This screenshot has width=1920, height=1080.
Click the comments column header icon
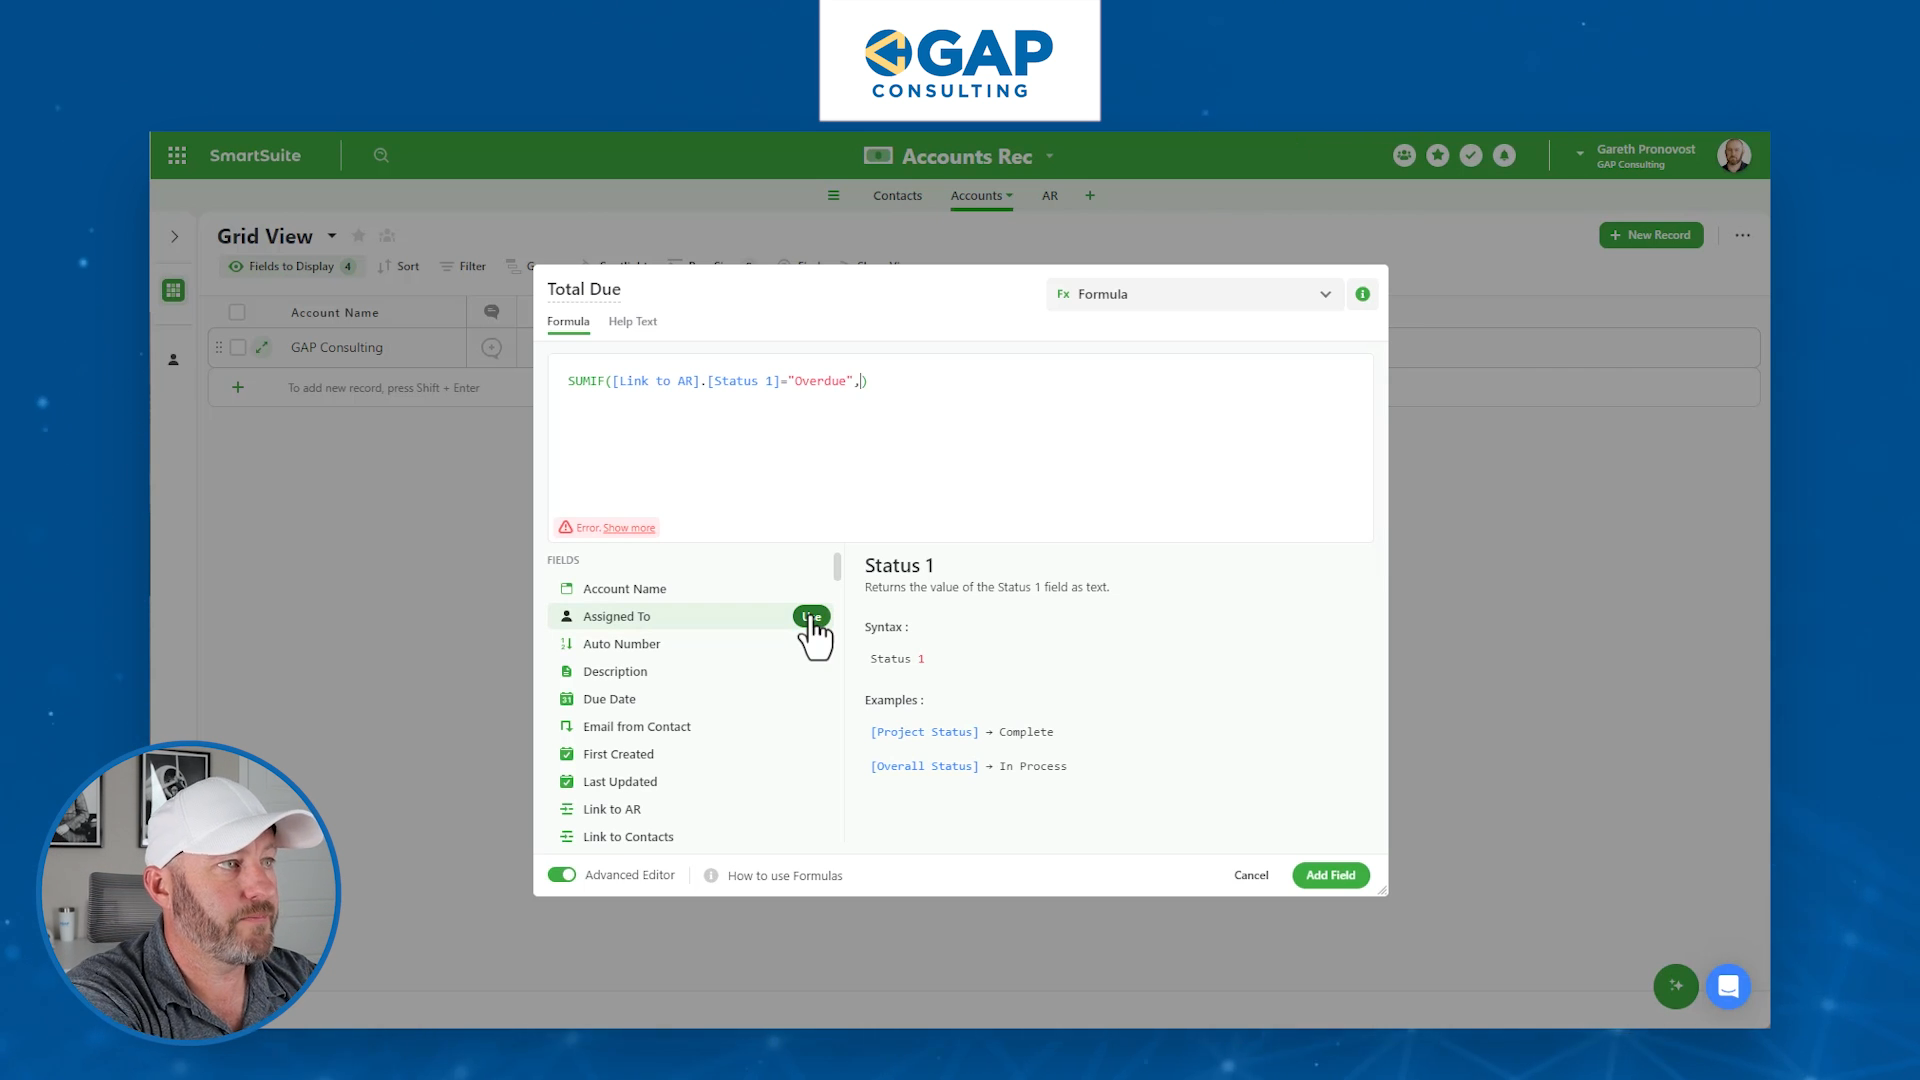click(x=491, y=312)
